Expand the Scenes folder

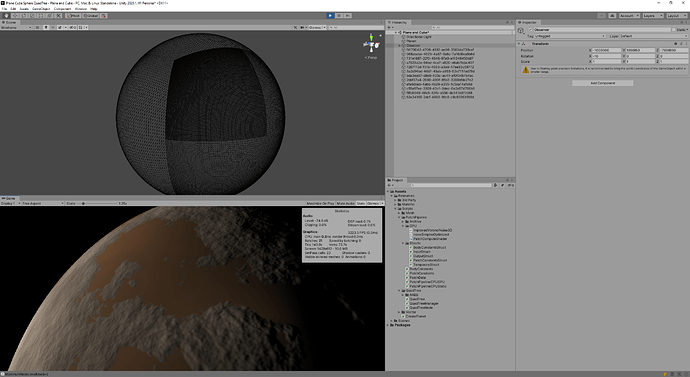392,321
